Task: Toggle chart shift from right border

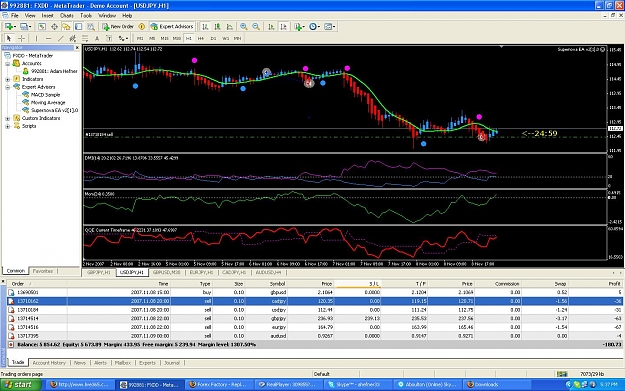Action: 283,26
